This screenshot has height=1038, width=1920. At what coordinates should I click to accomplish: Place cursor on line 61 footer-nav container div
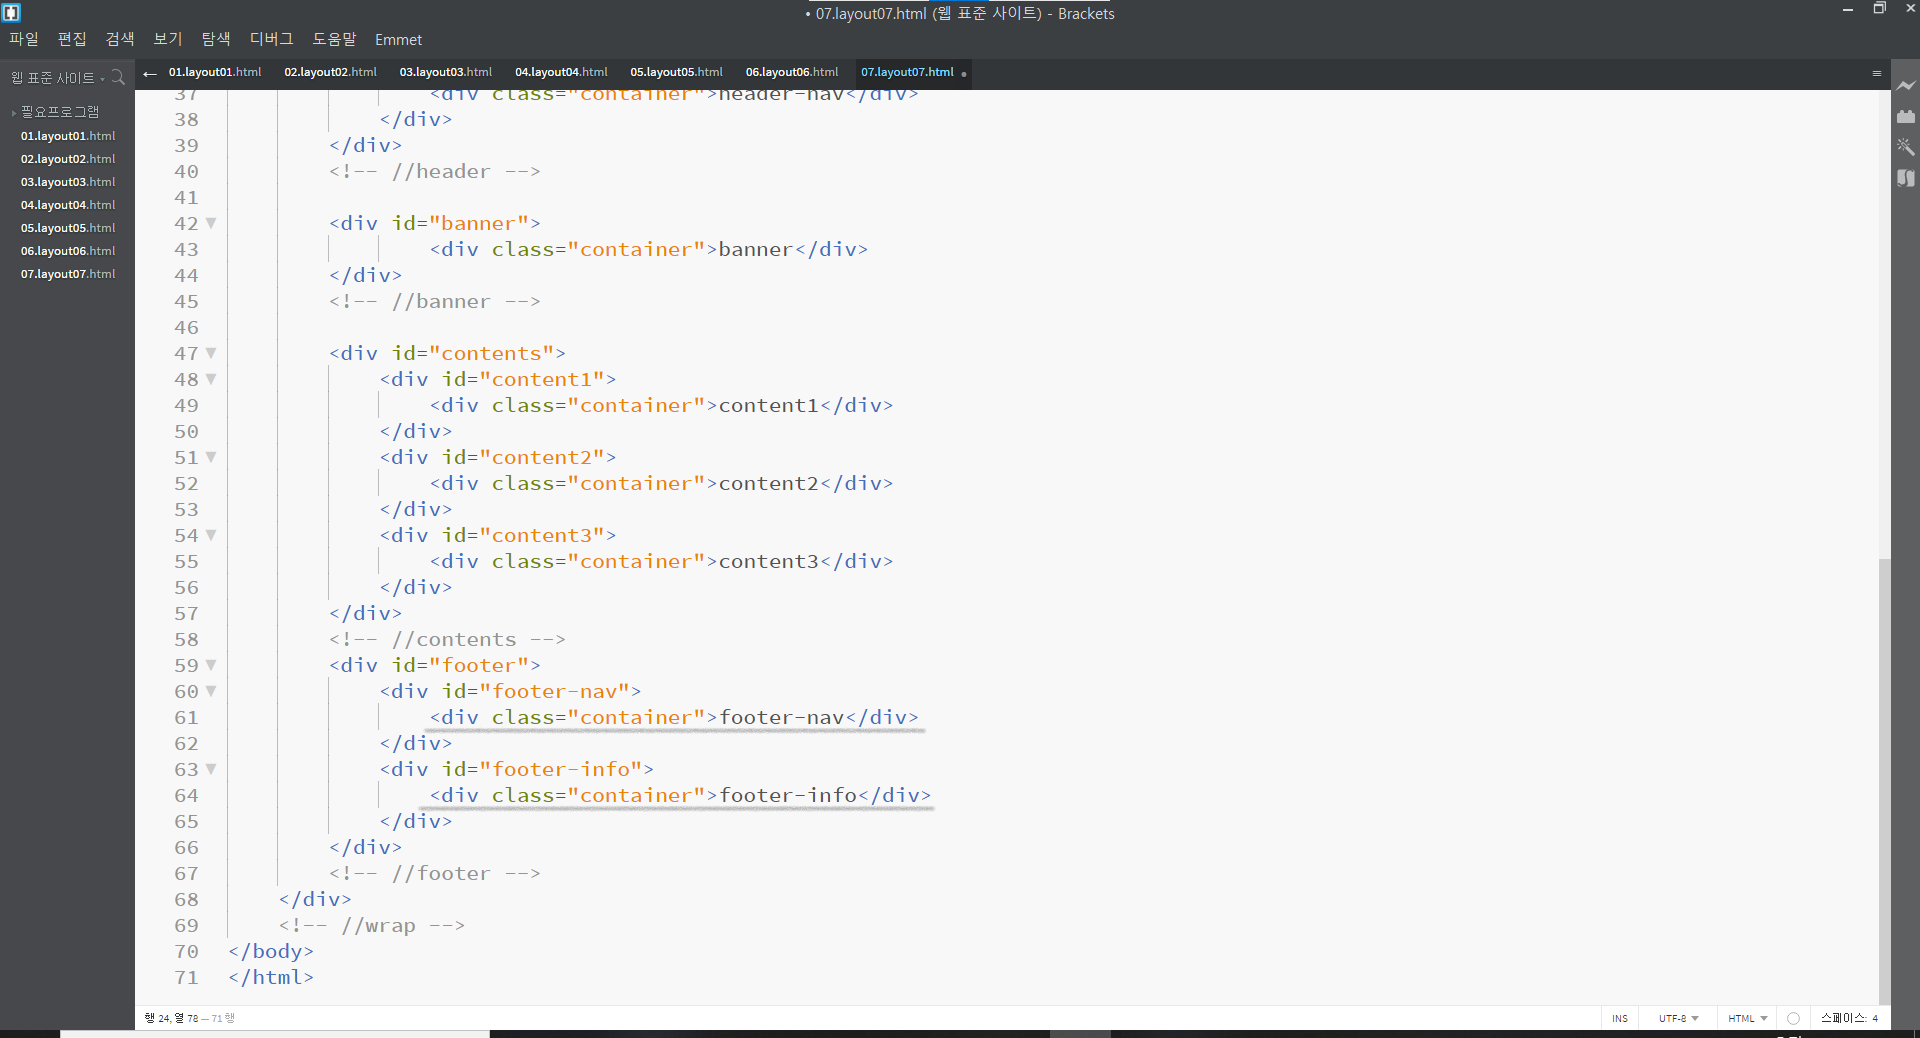click(674, 718)
